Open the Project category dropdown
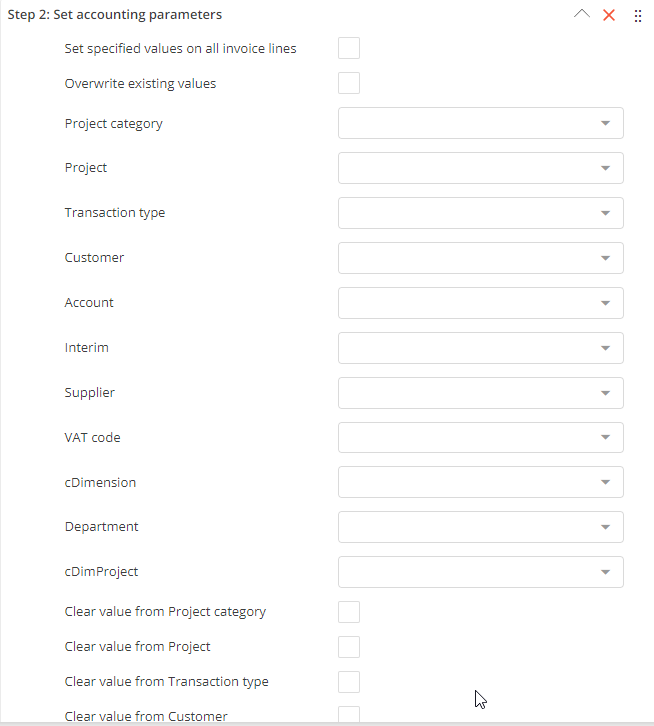Screen dimensions: 654x726 604,123
